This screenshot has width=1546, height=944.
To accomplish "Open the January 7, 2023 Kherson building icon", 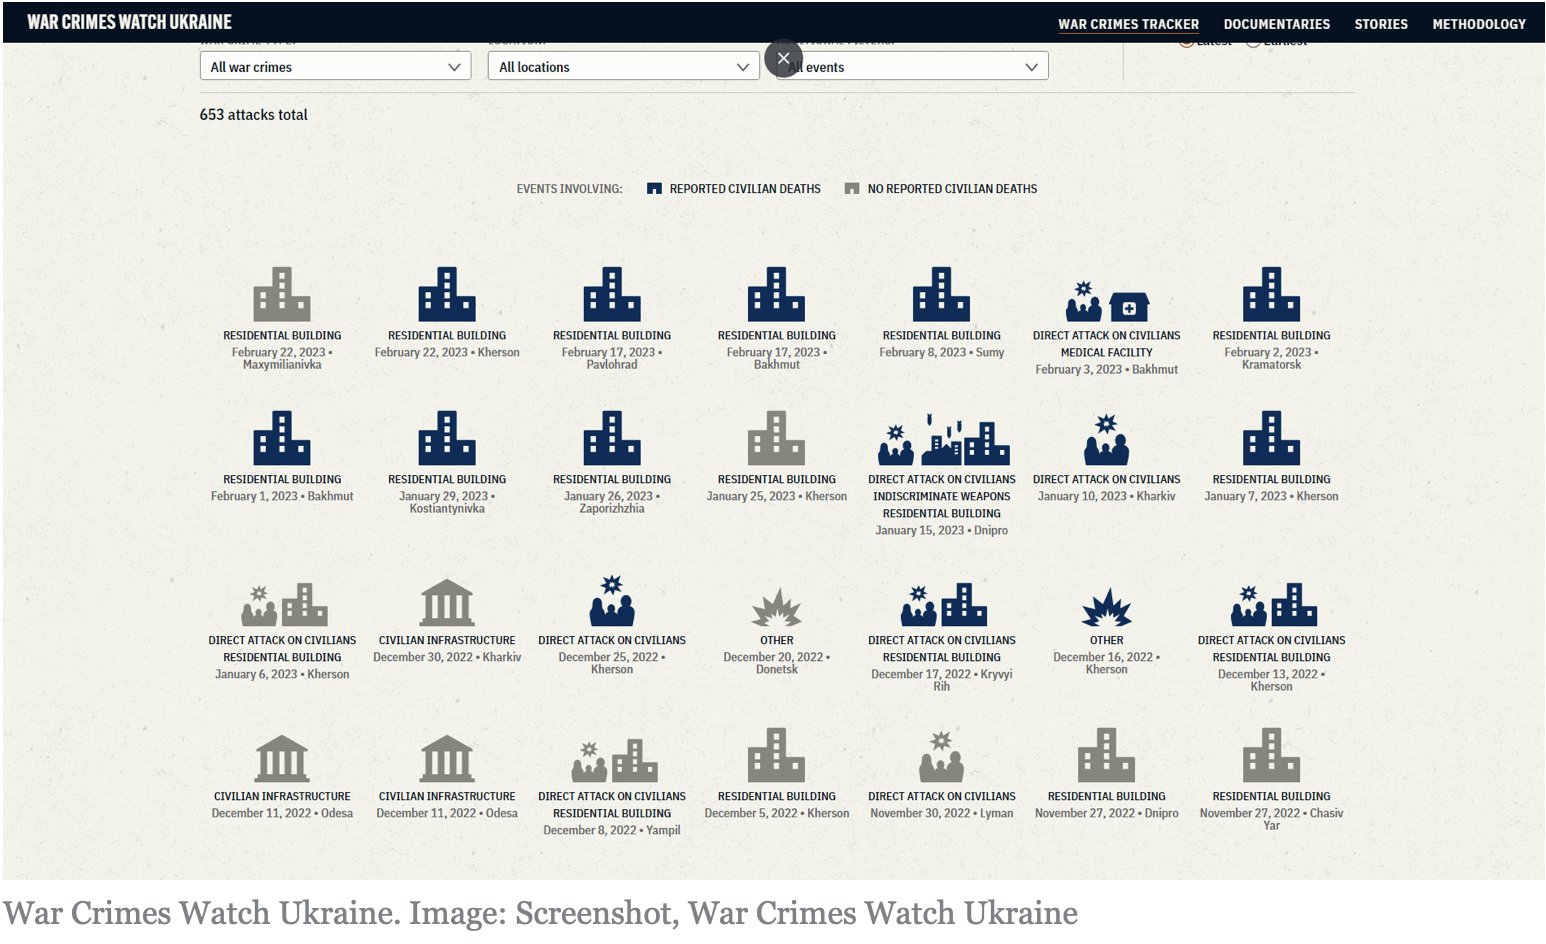I will (x=1271, y=438).
